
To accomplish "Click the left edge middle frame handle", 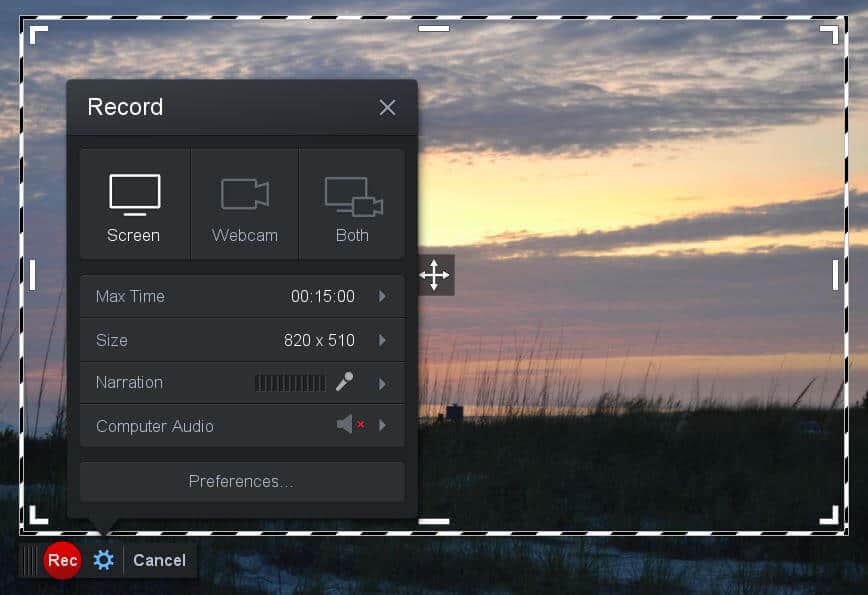I will (x=33, y=275).
